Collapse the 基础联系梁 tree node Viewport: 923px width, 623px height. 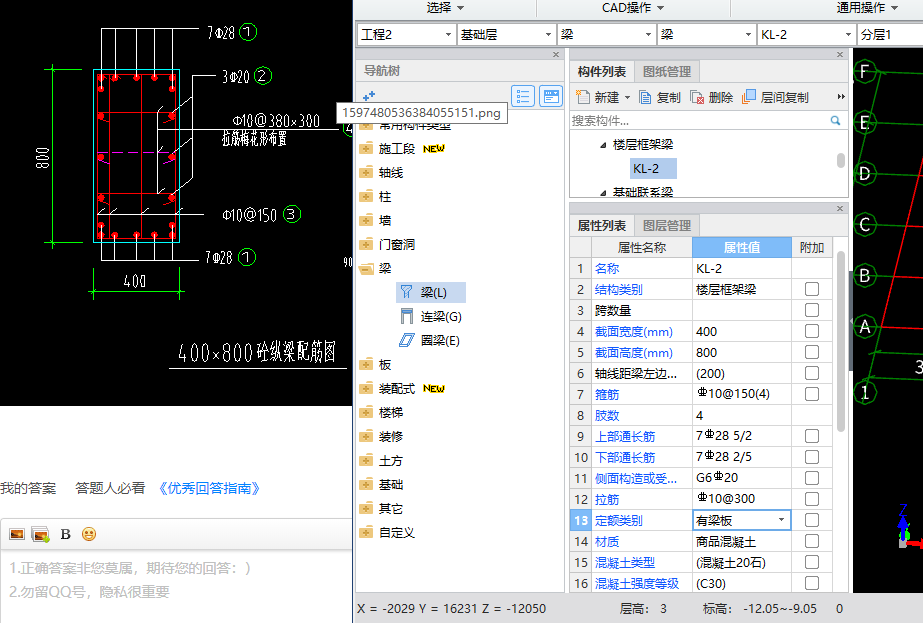[603, 193]
